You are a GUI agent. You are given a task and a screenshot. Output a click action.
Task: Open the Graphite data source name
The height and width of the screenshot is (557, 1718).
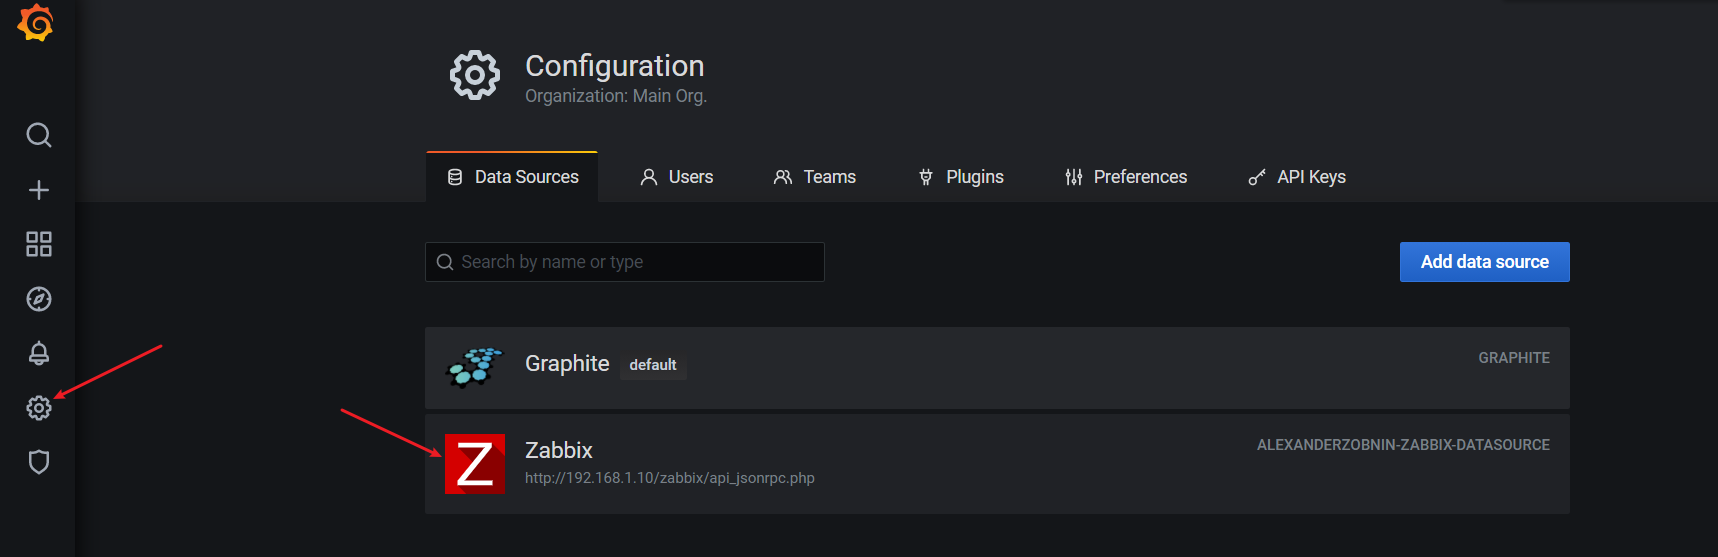pyautogui.click(x=567, y=364)
